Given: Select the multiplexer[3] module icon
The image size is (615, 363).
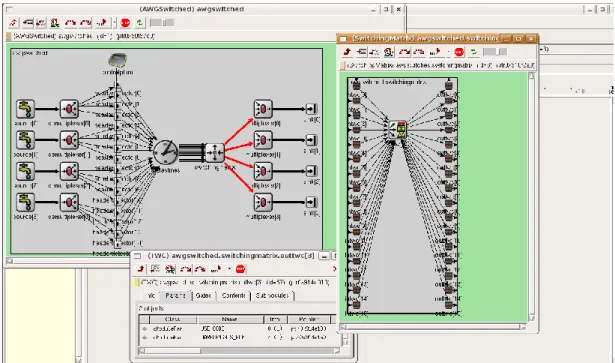Looking at the screenshot, I should click(263, 202).
